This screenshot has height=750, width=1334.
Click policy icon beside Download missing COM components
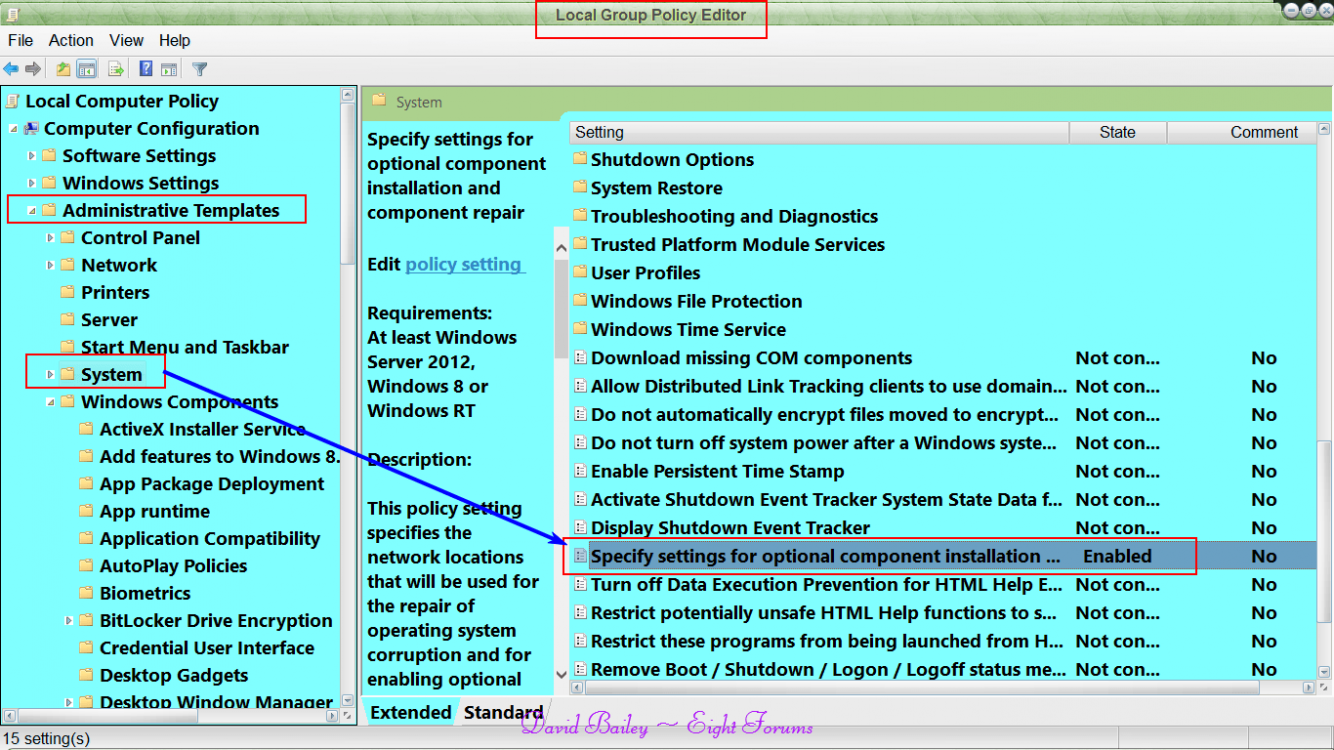point(580,358)
